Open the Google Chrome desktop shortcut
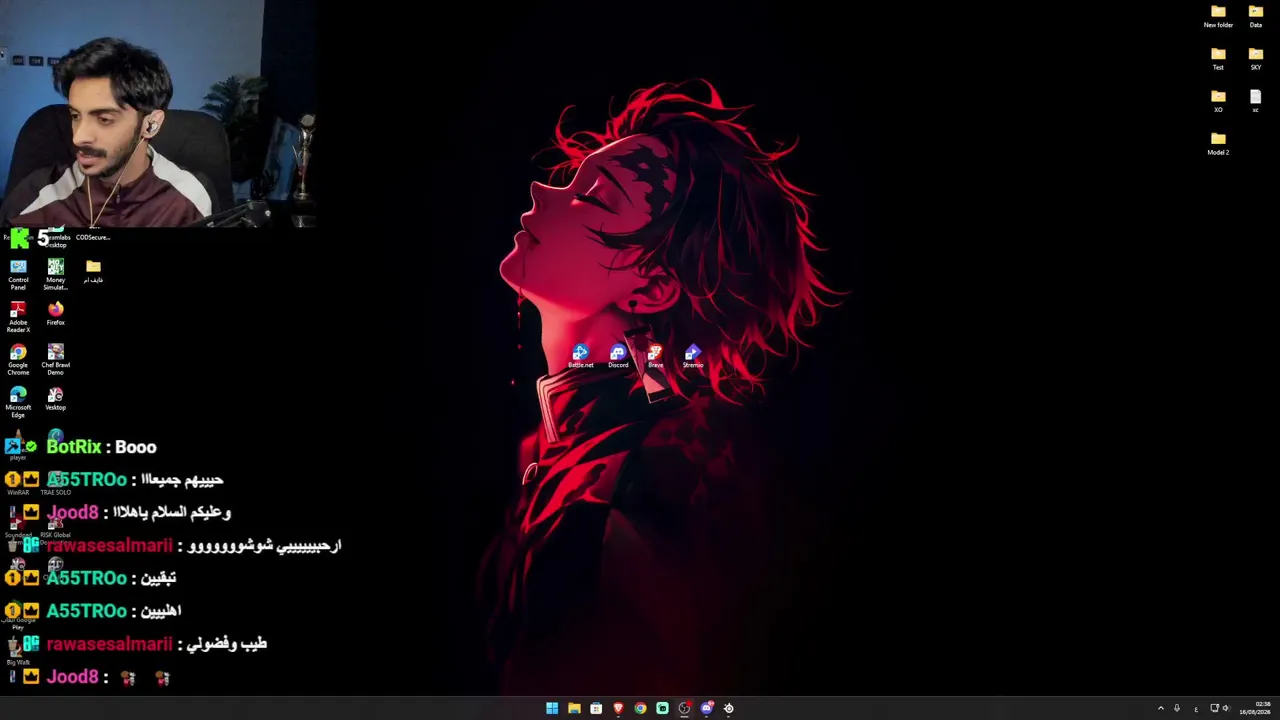 pyautogui.click(x=18, y=360)
